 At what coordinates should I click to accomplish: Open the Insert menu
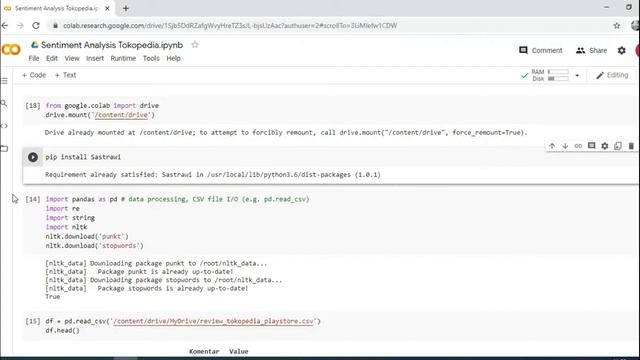(95, 58)
